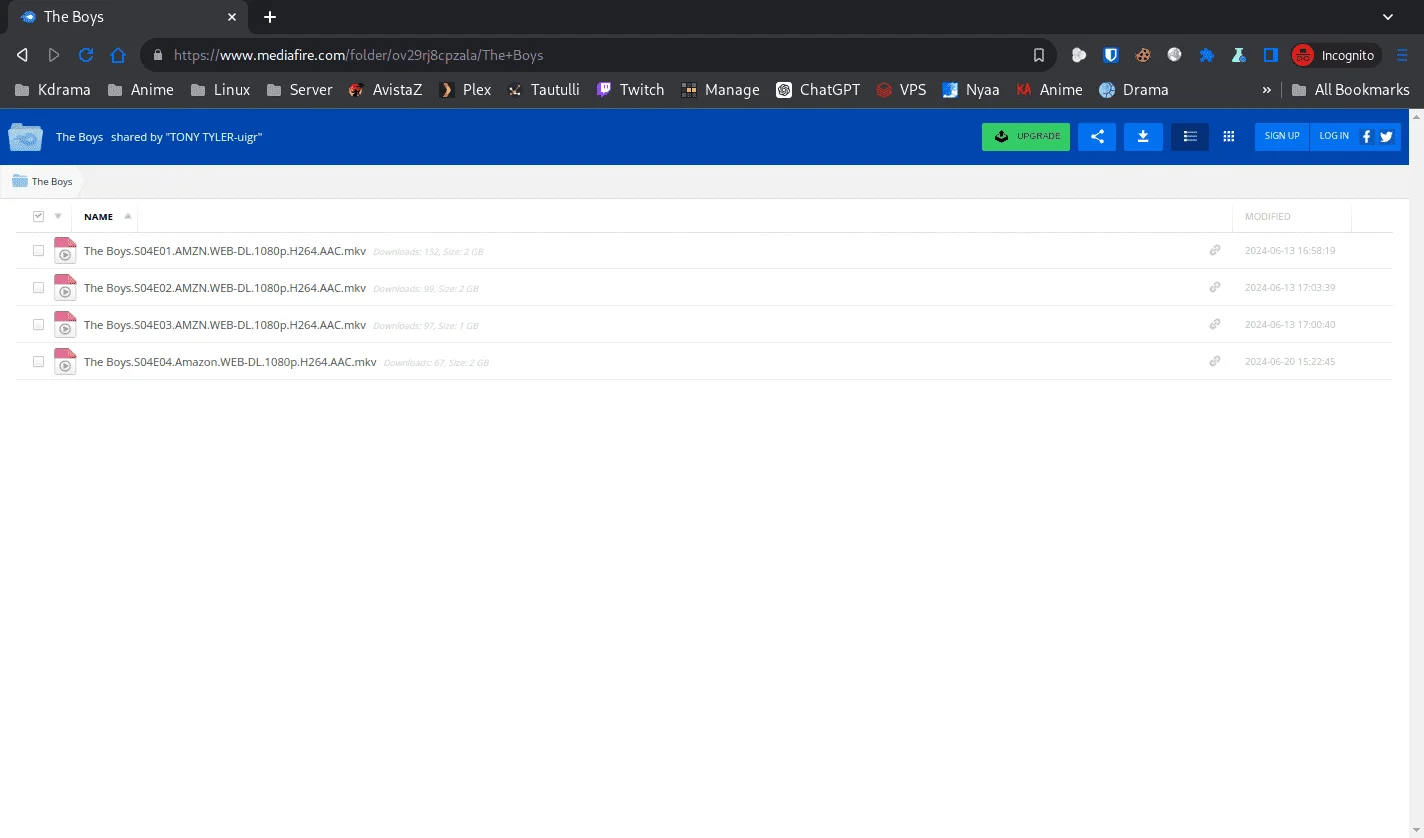Click the address bar URL field
The width and height of the screenshot is (1424, 838).
click(598, 55)
